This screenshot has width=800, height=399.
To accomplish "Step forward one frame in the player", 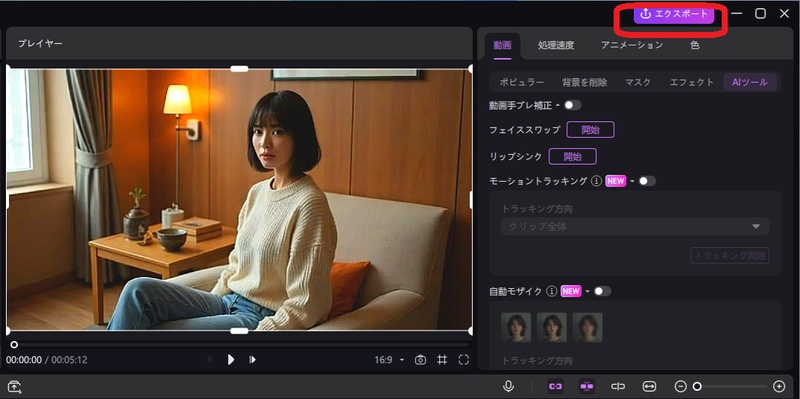I will [x=252, y=360].
